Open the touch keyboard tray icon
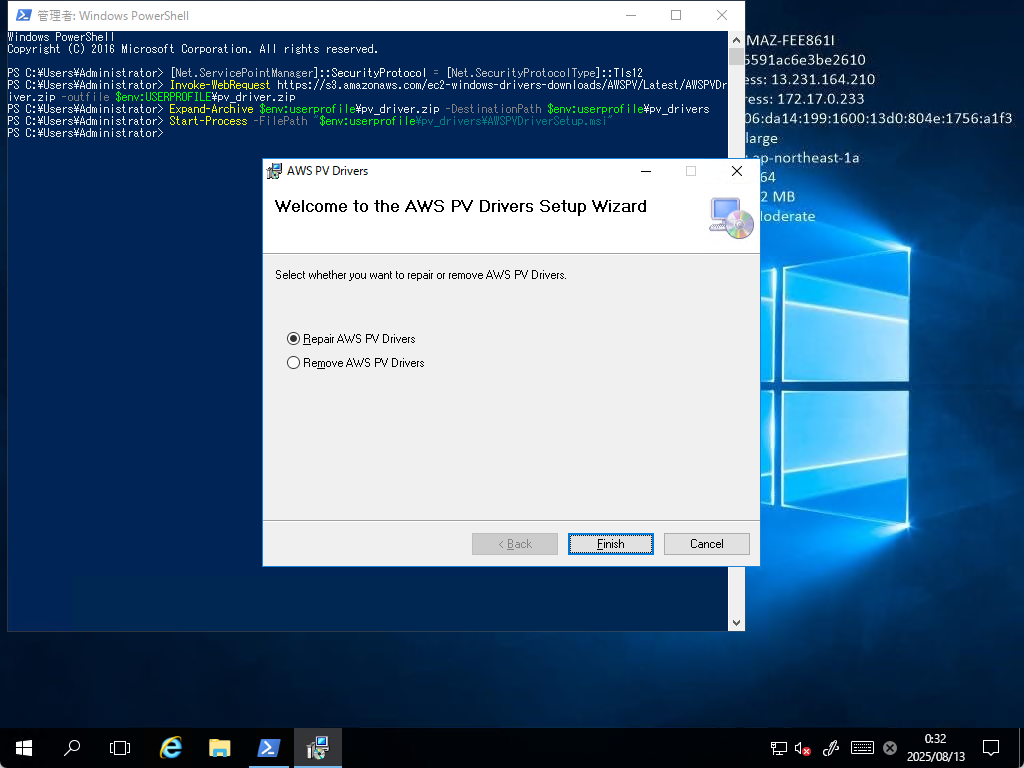Image resolution: width=1024 pixels, height=768 pixels. [x=862, y=748]
